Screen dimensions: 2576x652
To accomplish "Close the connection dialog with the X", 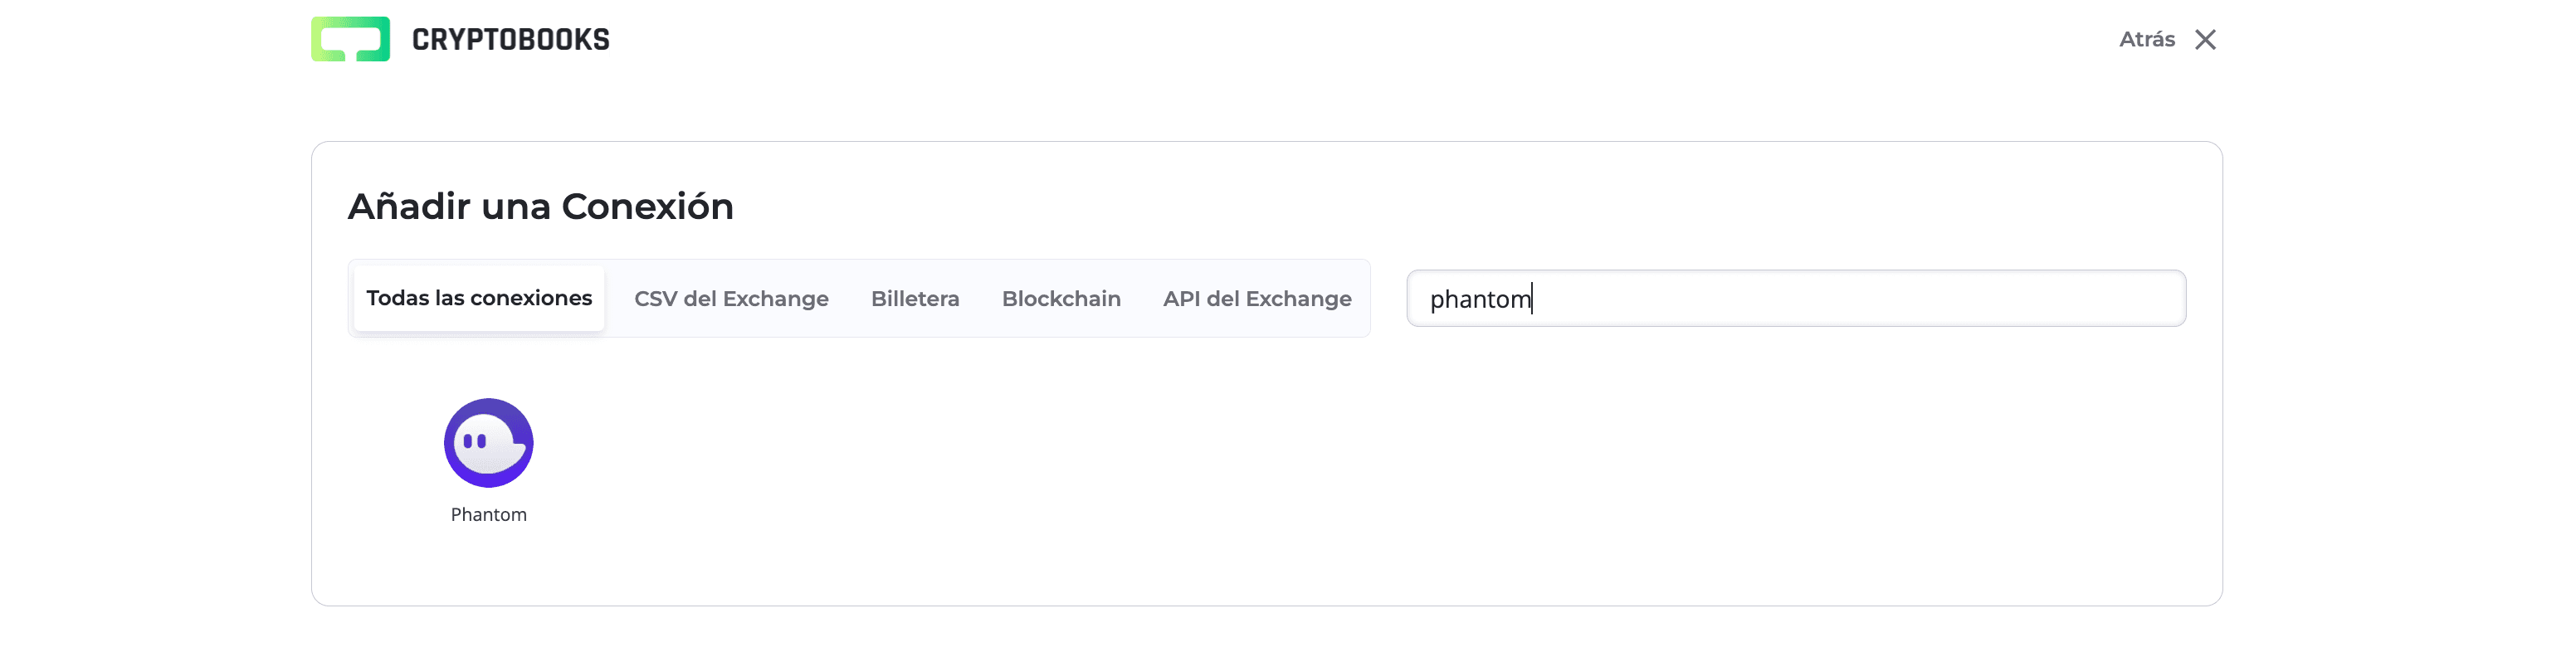I will (2206, 40).
